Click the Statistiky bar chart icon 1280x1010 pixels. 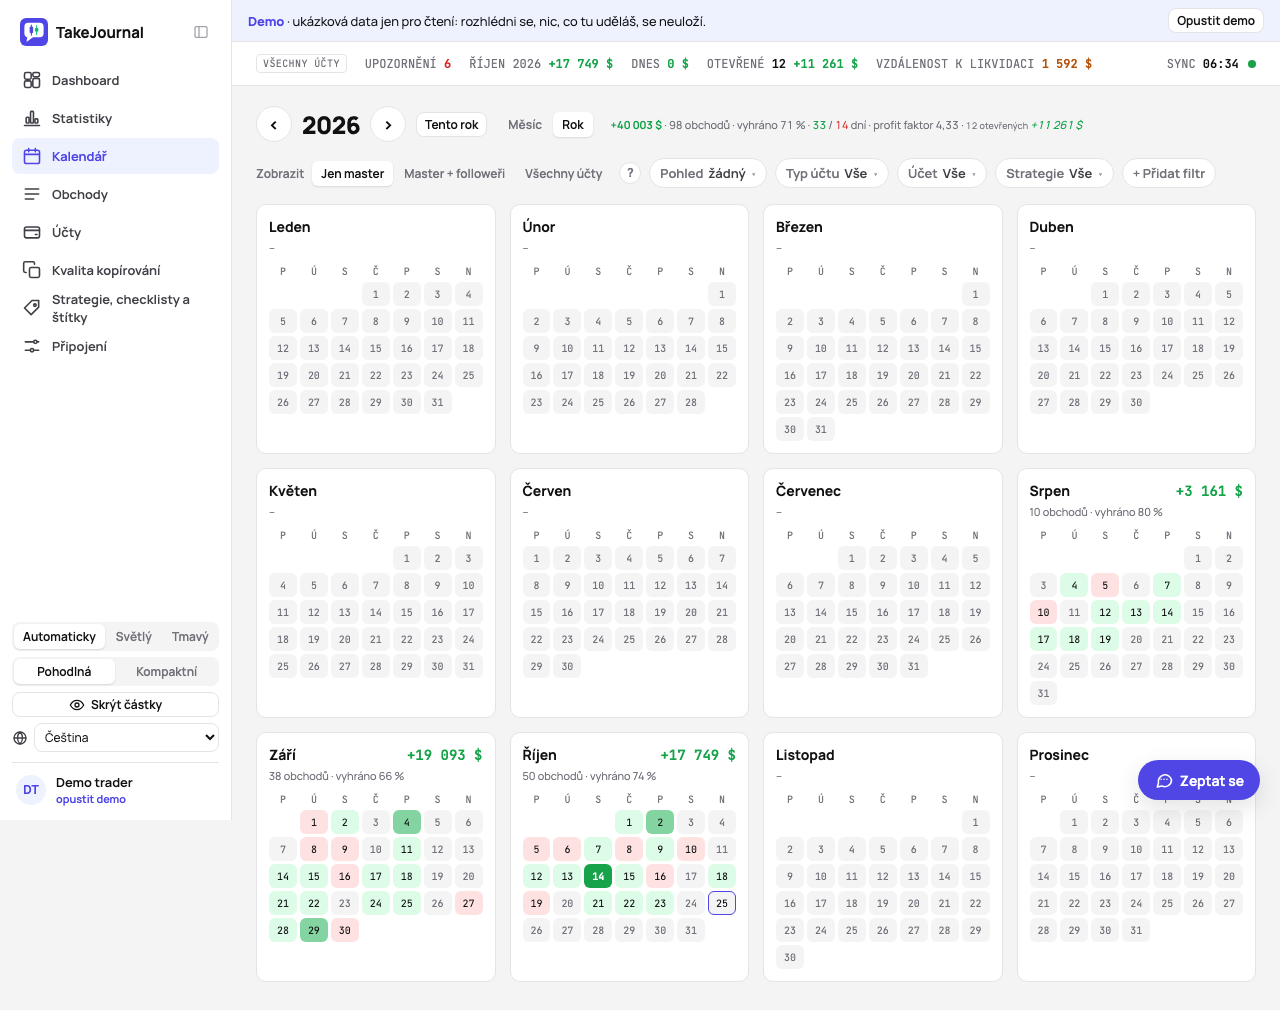point(32,118)
